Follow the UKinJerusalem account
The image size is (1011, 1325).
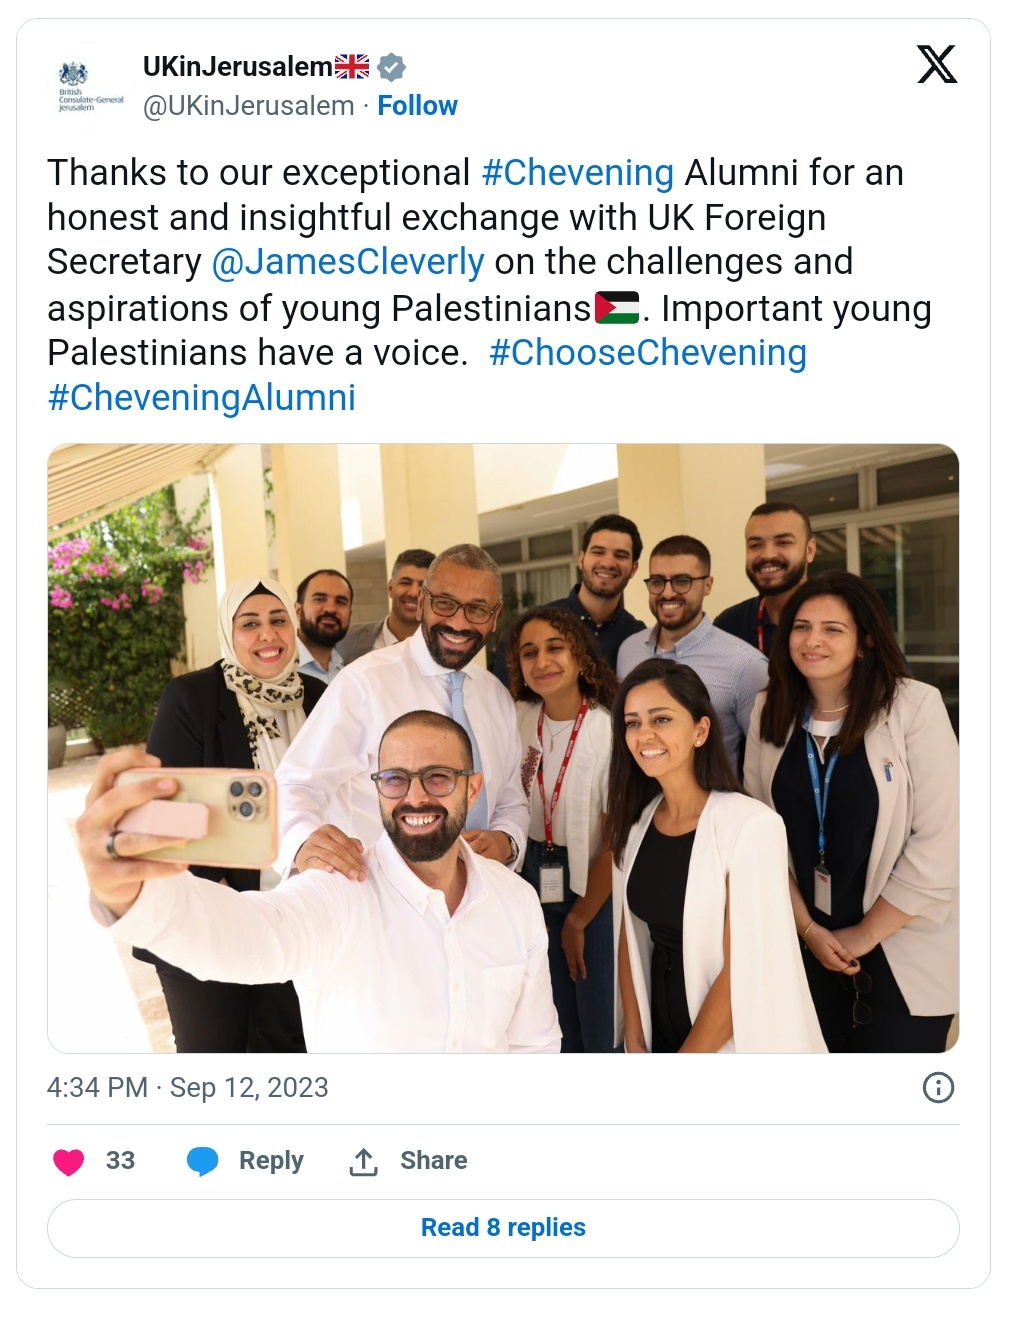417,106
